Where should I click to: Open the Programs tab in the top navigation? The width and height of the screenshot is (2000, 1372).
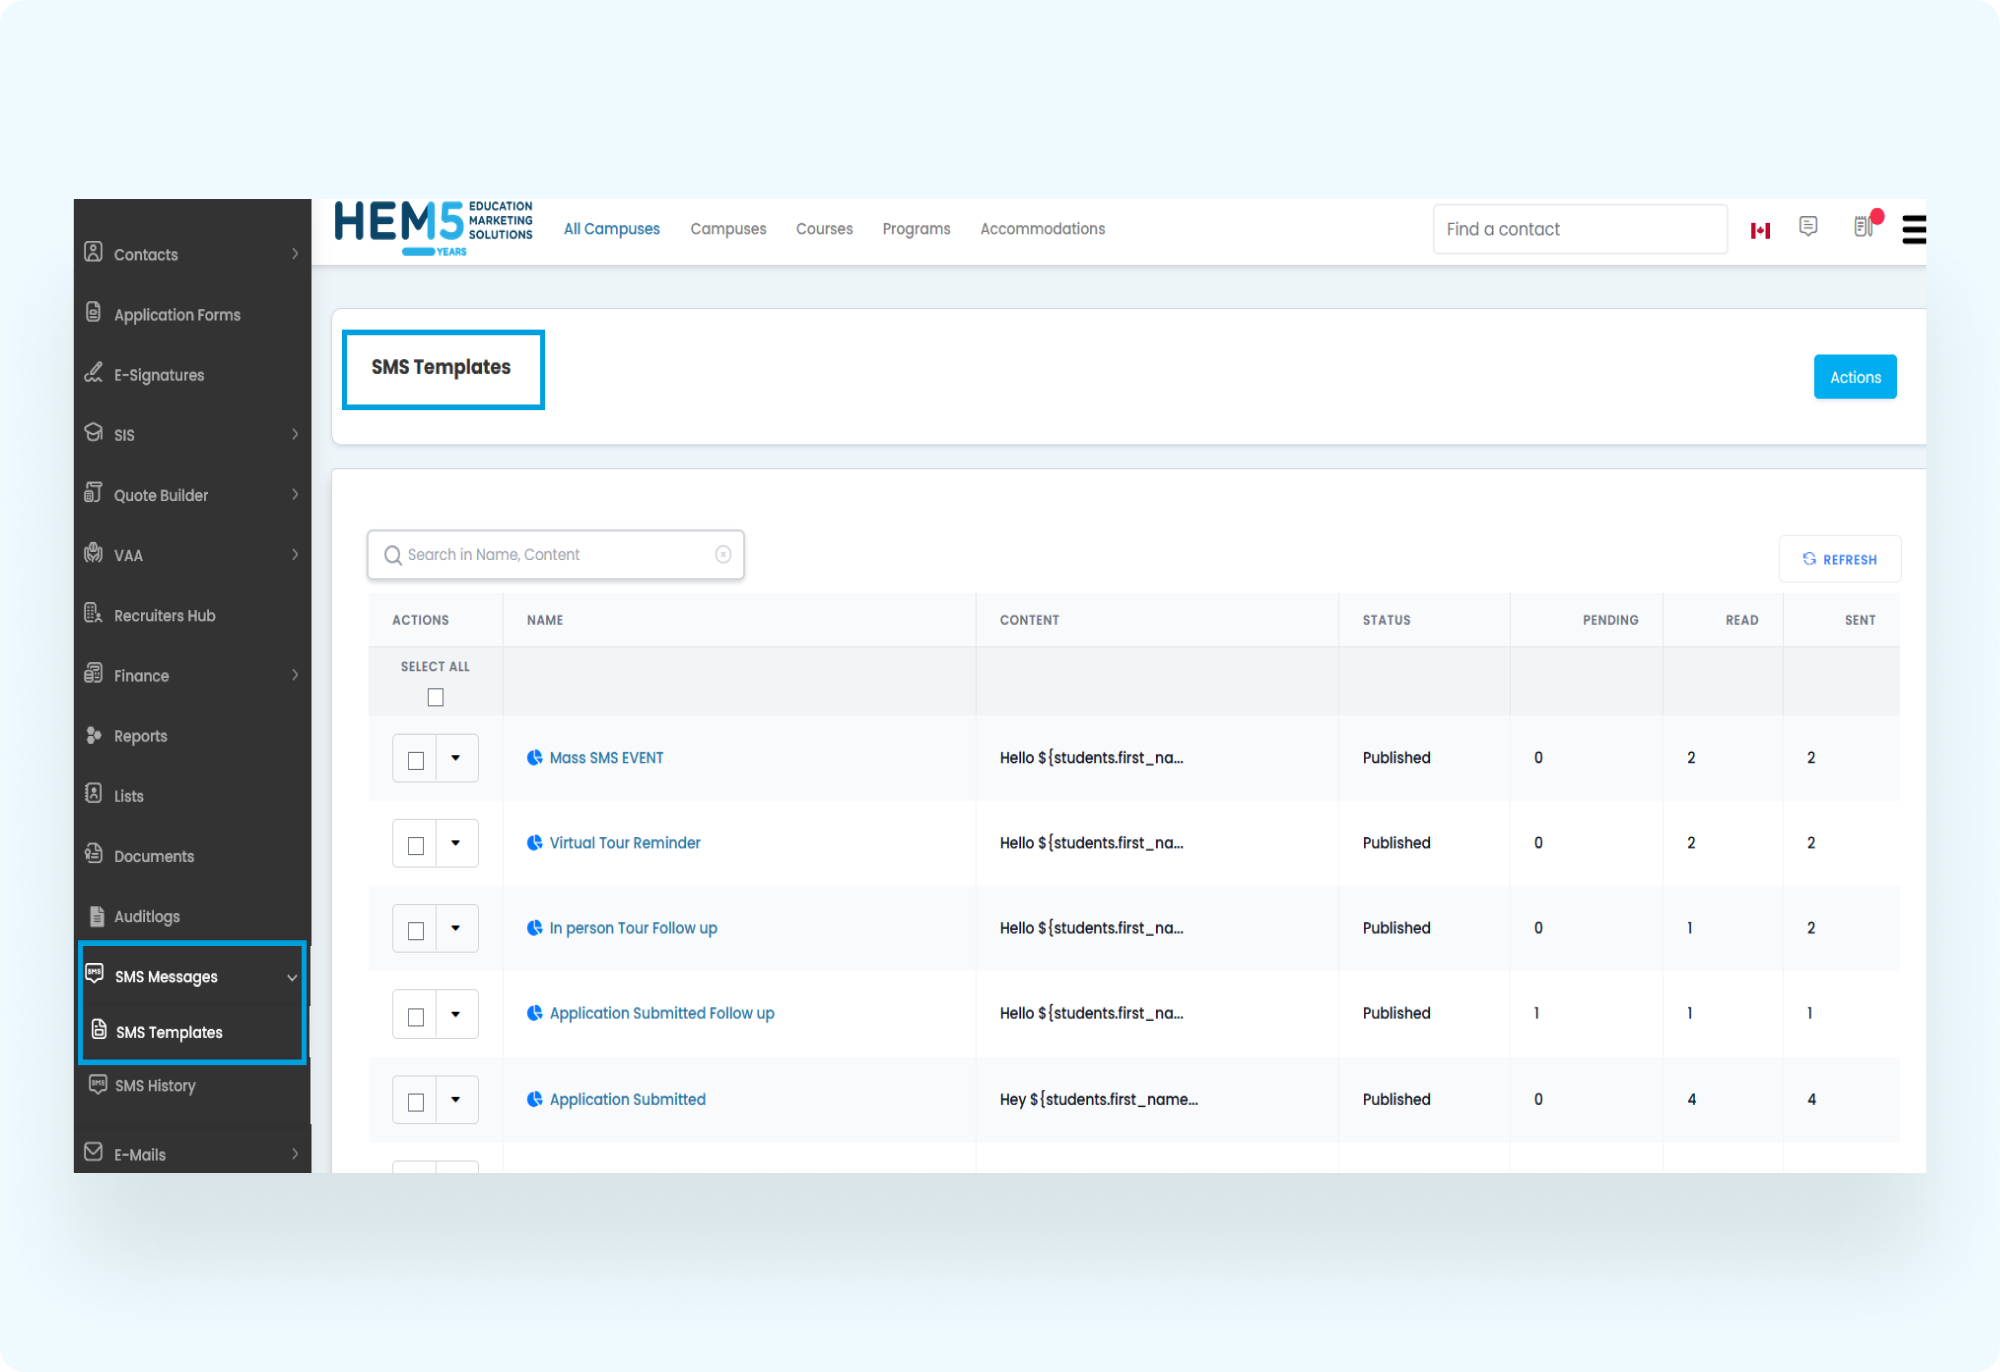(916, 229)
